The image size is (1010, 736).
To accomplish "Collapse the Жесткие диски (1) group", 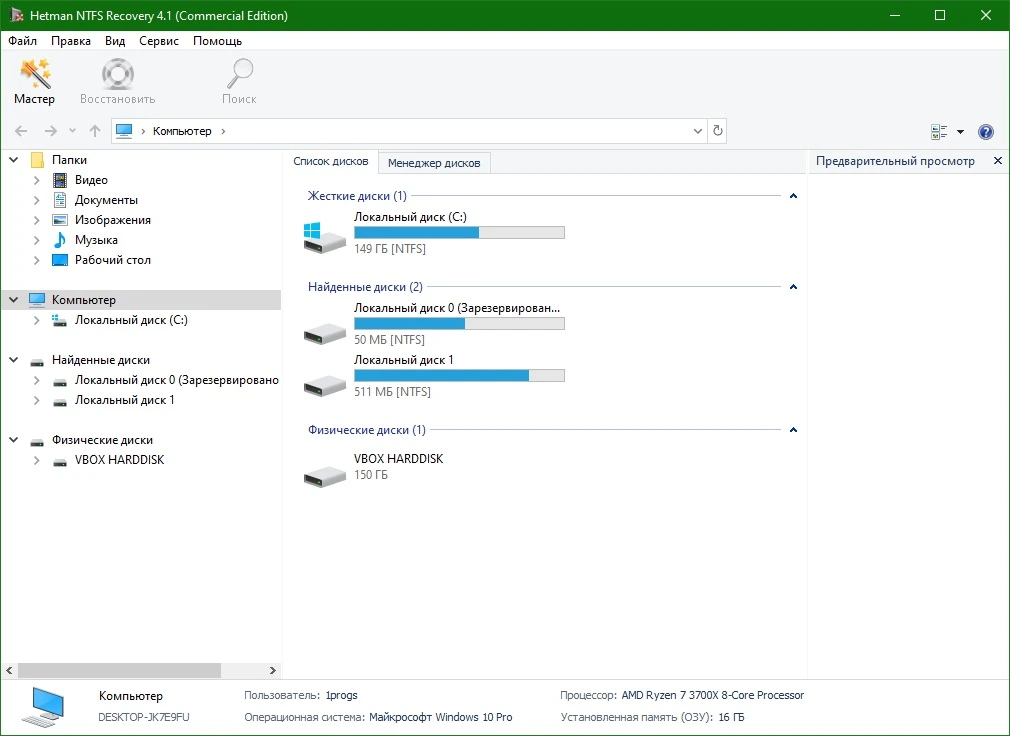I will (794, 196).
